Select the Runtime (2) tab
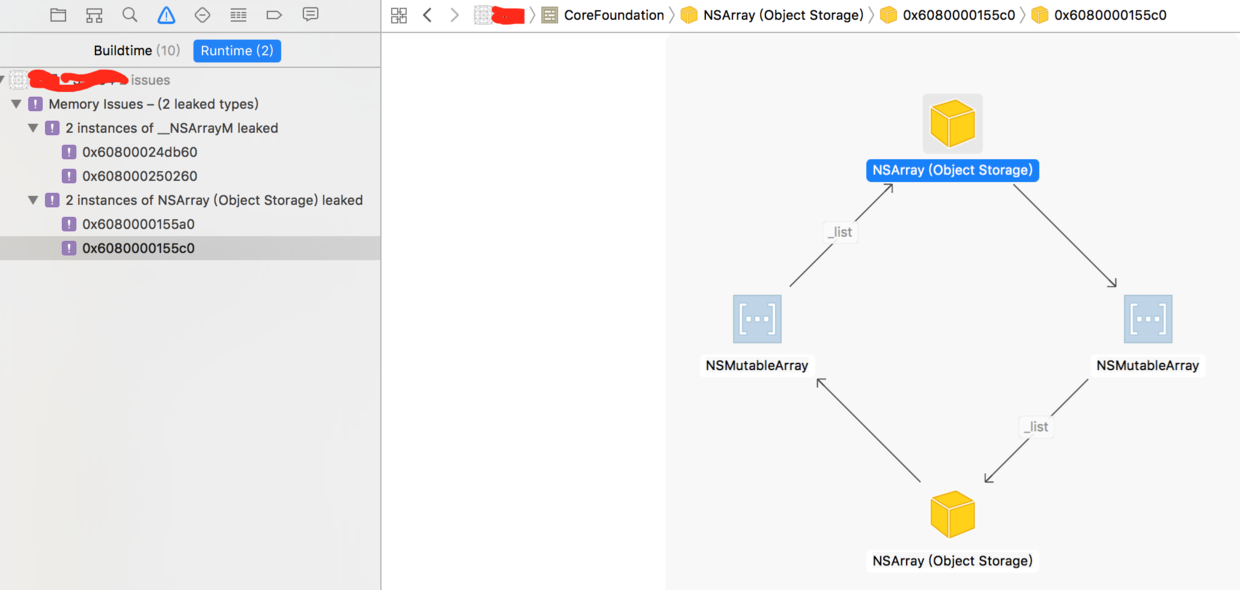This screenshot has height=590, width=1240. click(x=237, y=51)
